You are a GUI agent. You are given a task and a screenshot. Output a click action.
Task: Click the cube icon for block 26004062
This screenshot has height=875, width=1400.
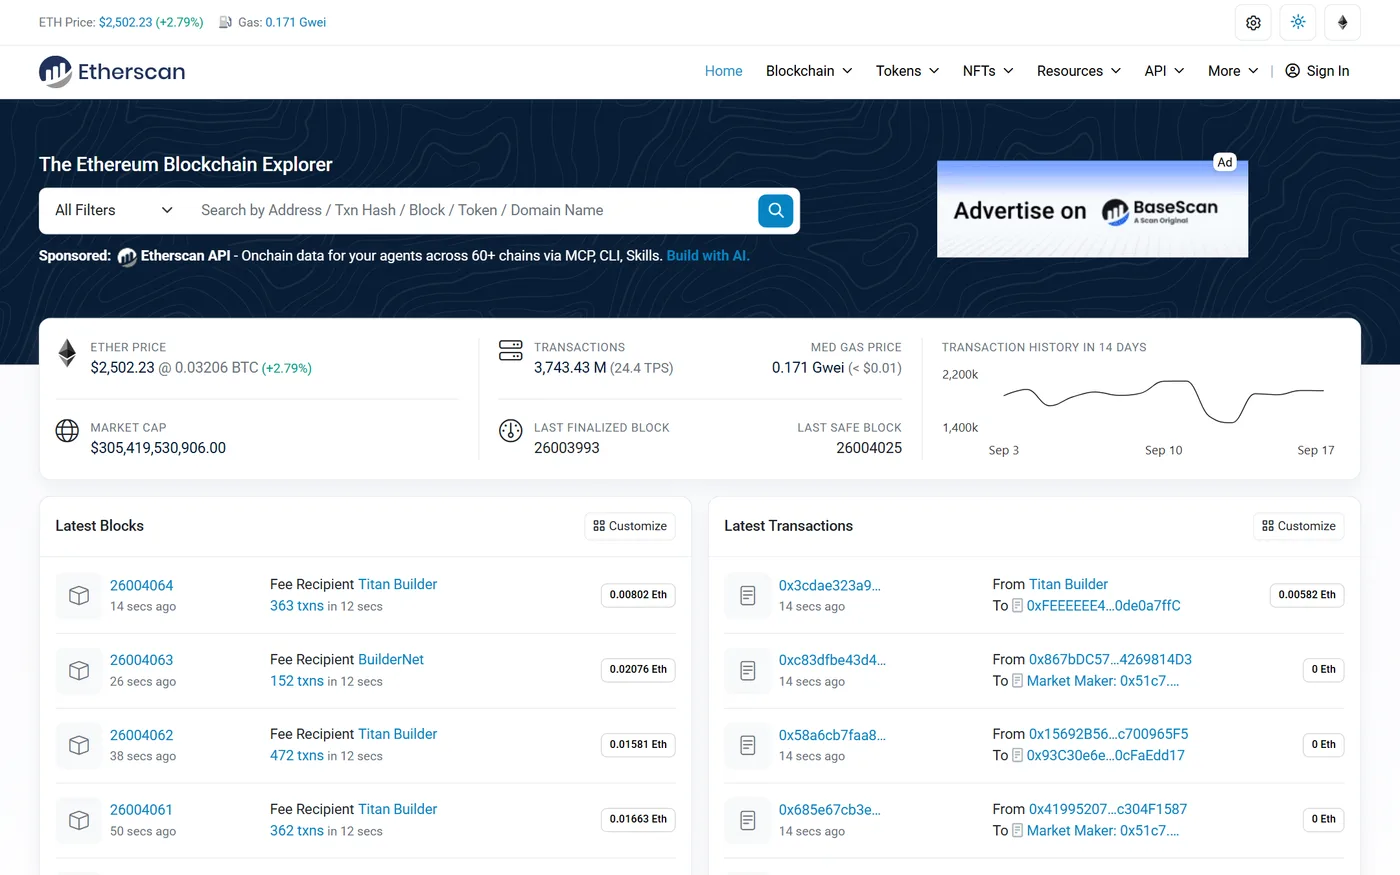(x=79, y=745)
